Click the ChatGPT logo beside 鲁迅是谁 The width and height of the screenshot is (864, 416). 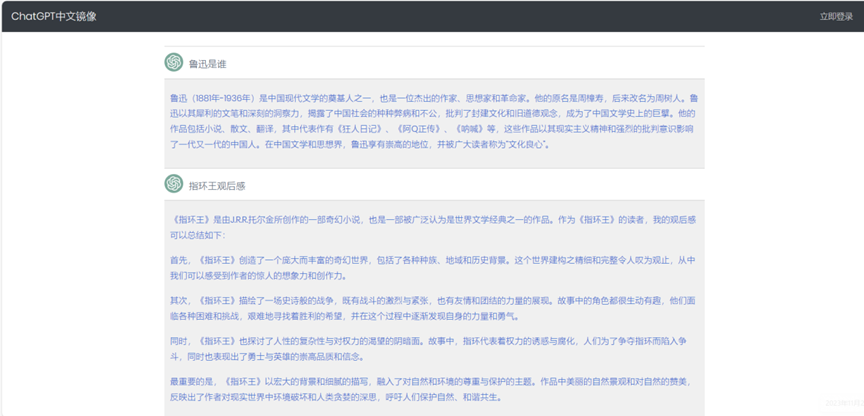(174, 62)
